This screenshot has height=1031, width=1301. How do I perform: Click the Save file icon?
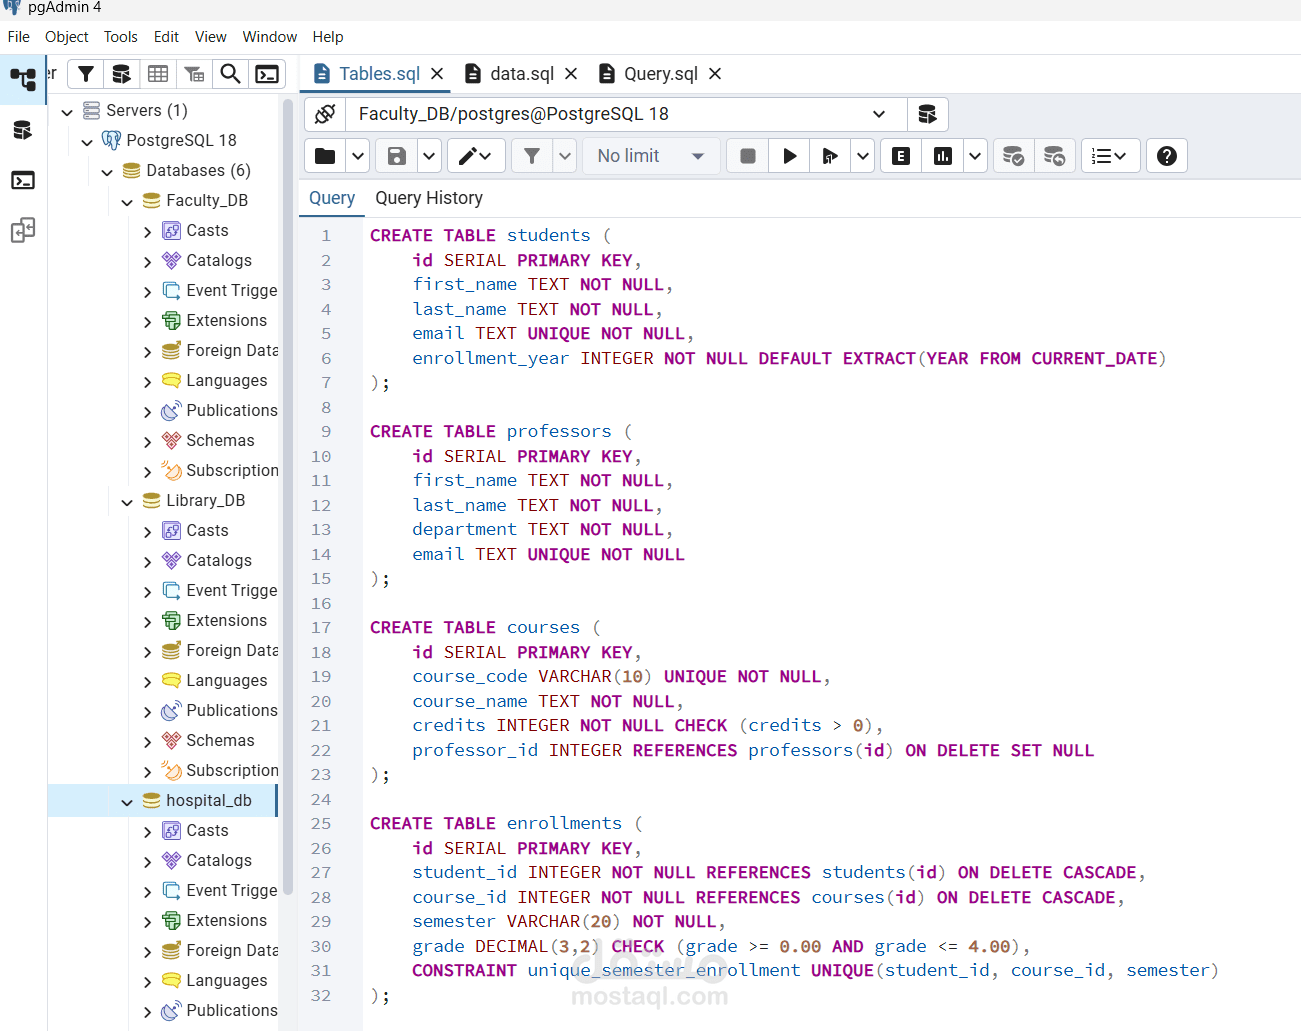pos(397,156)
